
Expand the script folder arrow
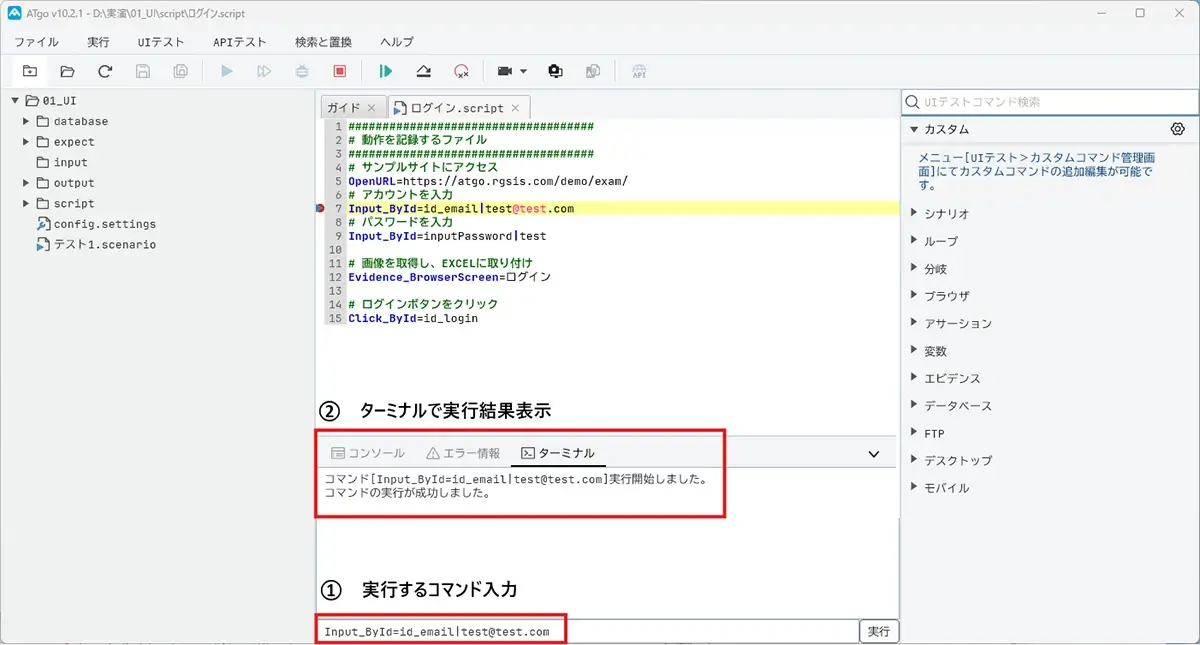click(27, 203)
